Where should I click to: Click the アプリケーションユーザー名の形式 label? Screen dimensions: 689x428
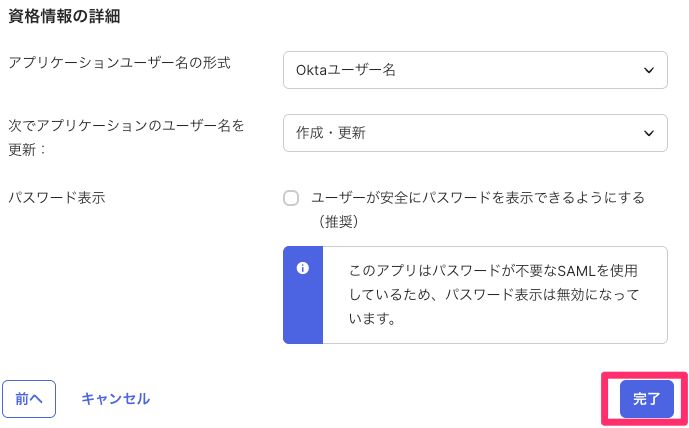(119, 63)
